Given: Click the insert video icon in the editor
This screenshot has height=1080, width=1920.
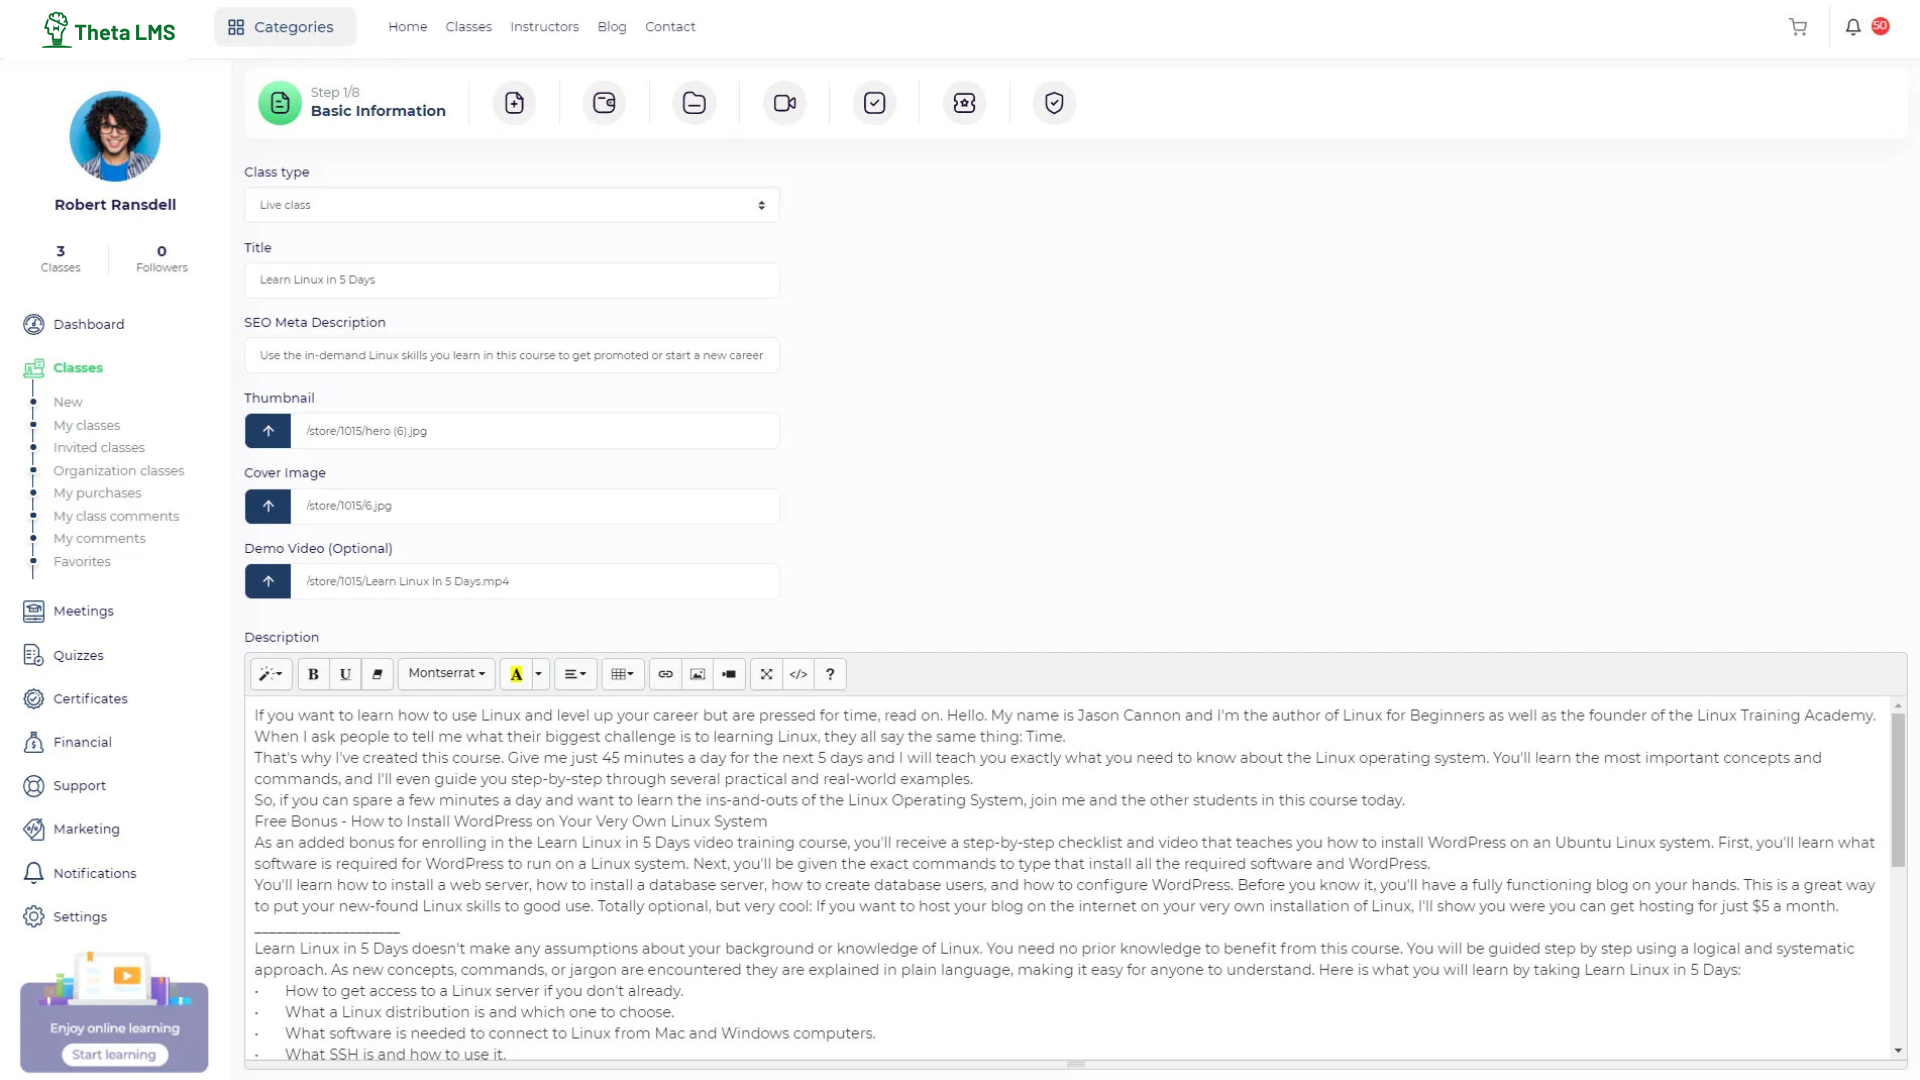Looking at the screenshot, I should [729, 674].
